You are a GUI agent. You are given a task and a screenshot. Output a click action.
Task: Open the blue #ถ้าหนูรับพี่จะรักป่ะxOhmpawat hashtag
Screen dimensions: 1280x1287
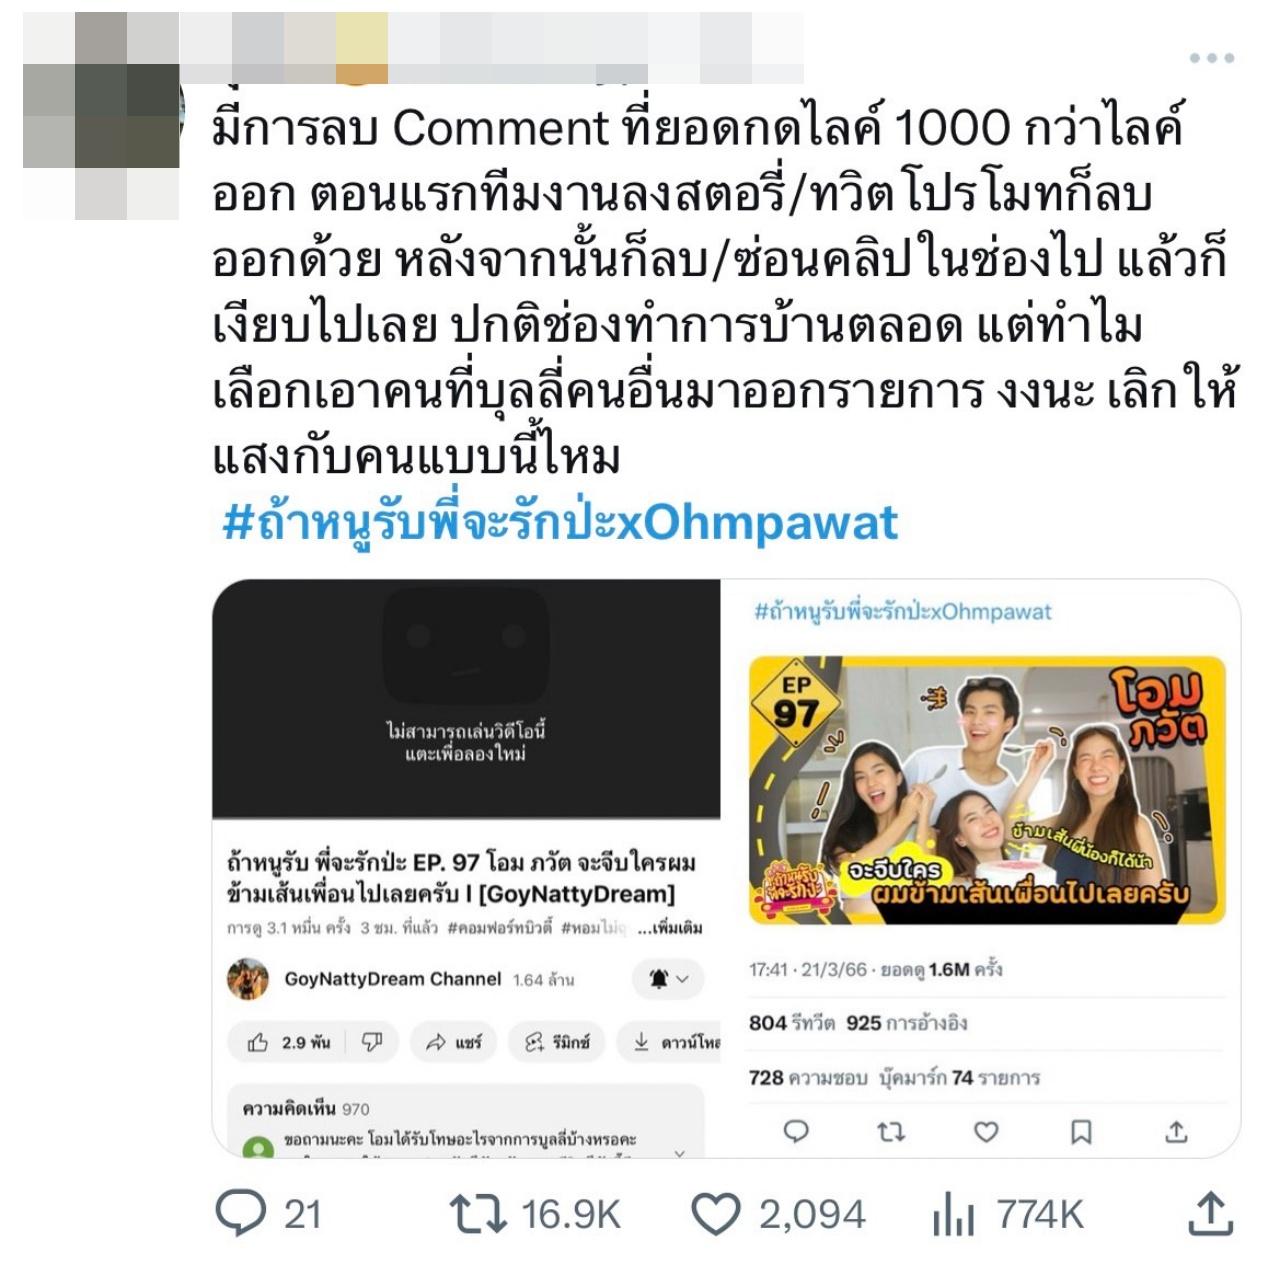[x=560, y=523]
